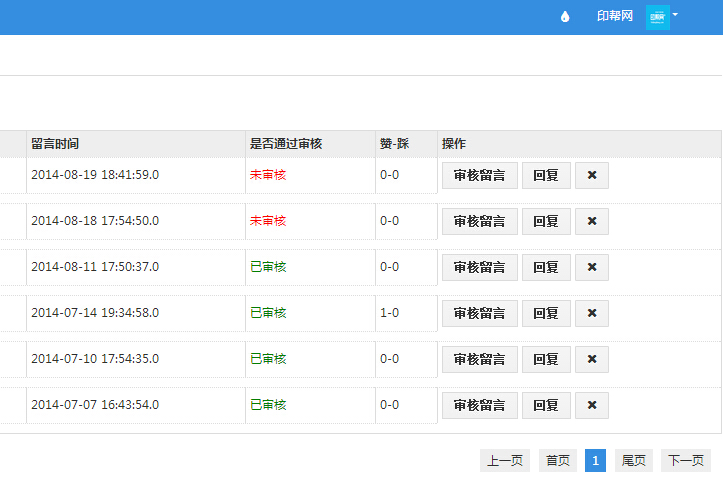Delete the 2014-08-19 18:41:59 message
This screenshot has height=482, width=723.
click(591, 175)
